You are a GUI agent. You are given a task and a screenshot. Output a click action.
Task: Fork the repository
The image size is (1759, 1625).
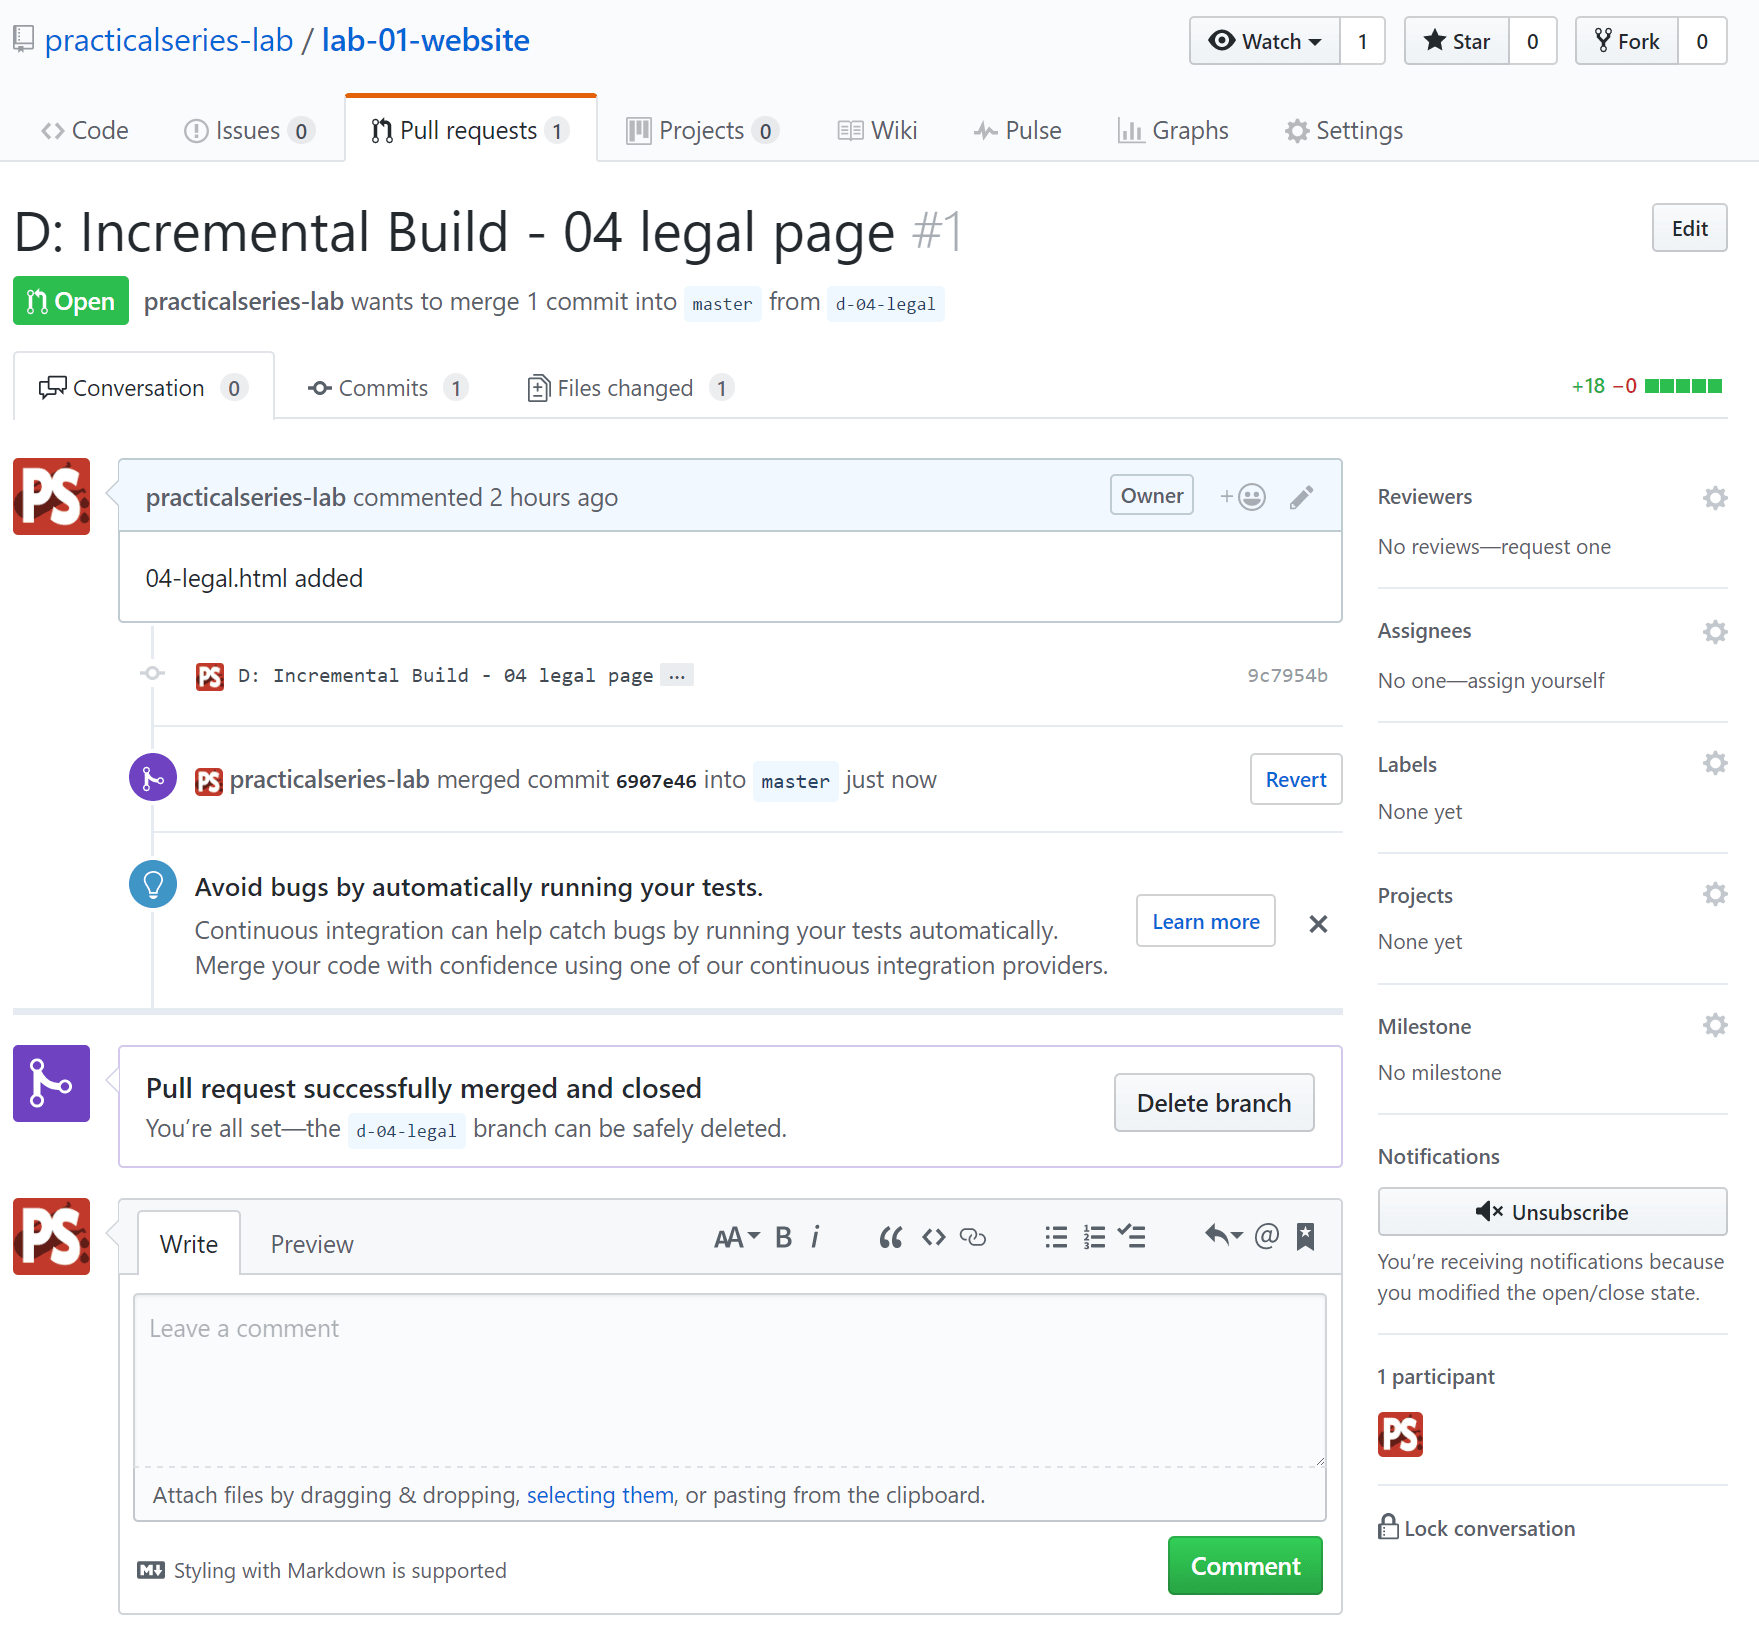tap(1627, 41)
